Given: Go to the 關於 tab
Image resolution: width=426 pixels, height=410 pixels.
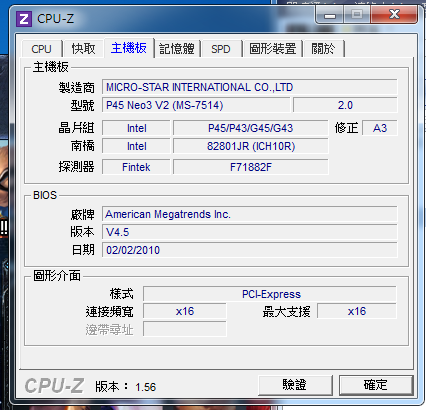Looking at the screenshot, I should pyautogui.click(x=323, y=49).
